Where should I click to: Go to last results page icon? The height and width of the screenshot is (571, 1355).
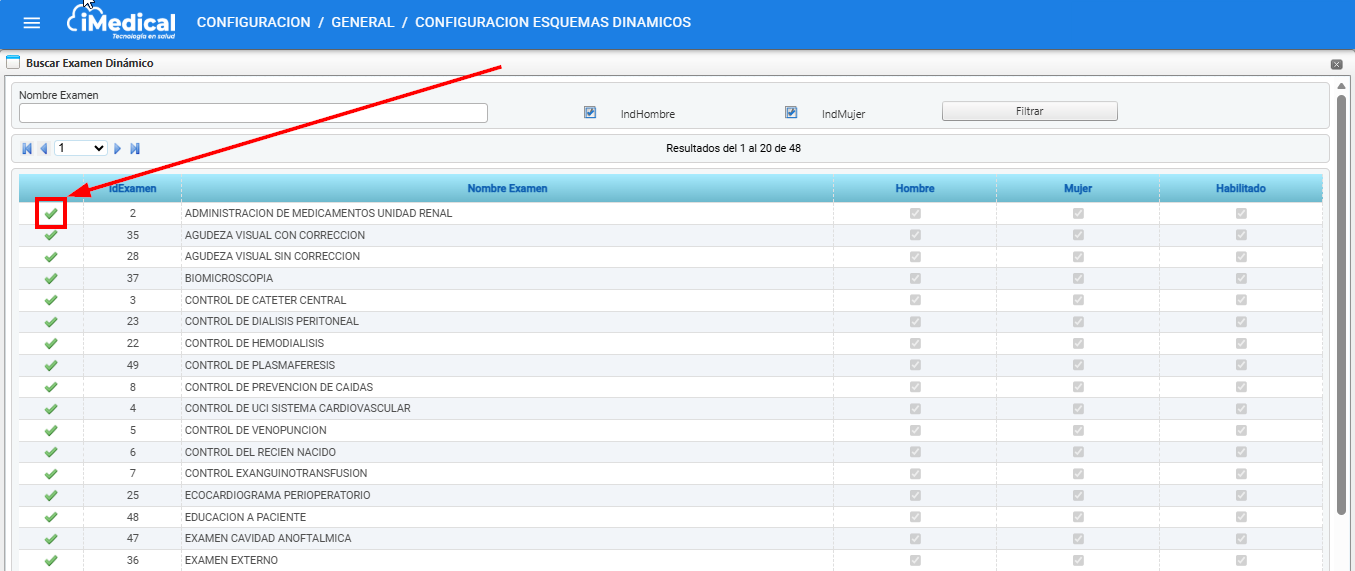[135, 148]
